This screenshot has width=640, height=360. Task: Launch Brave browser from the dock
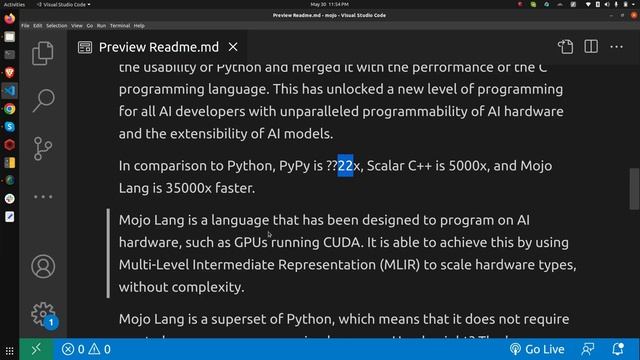(9, 73)
